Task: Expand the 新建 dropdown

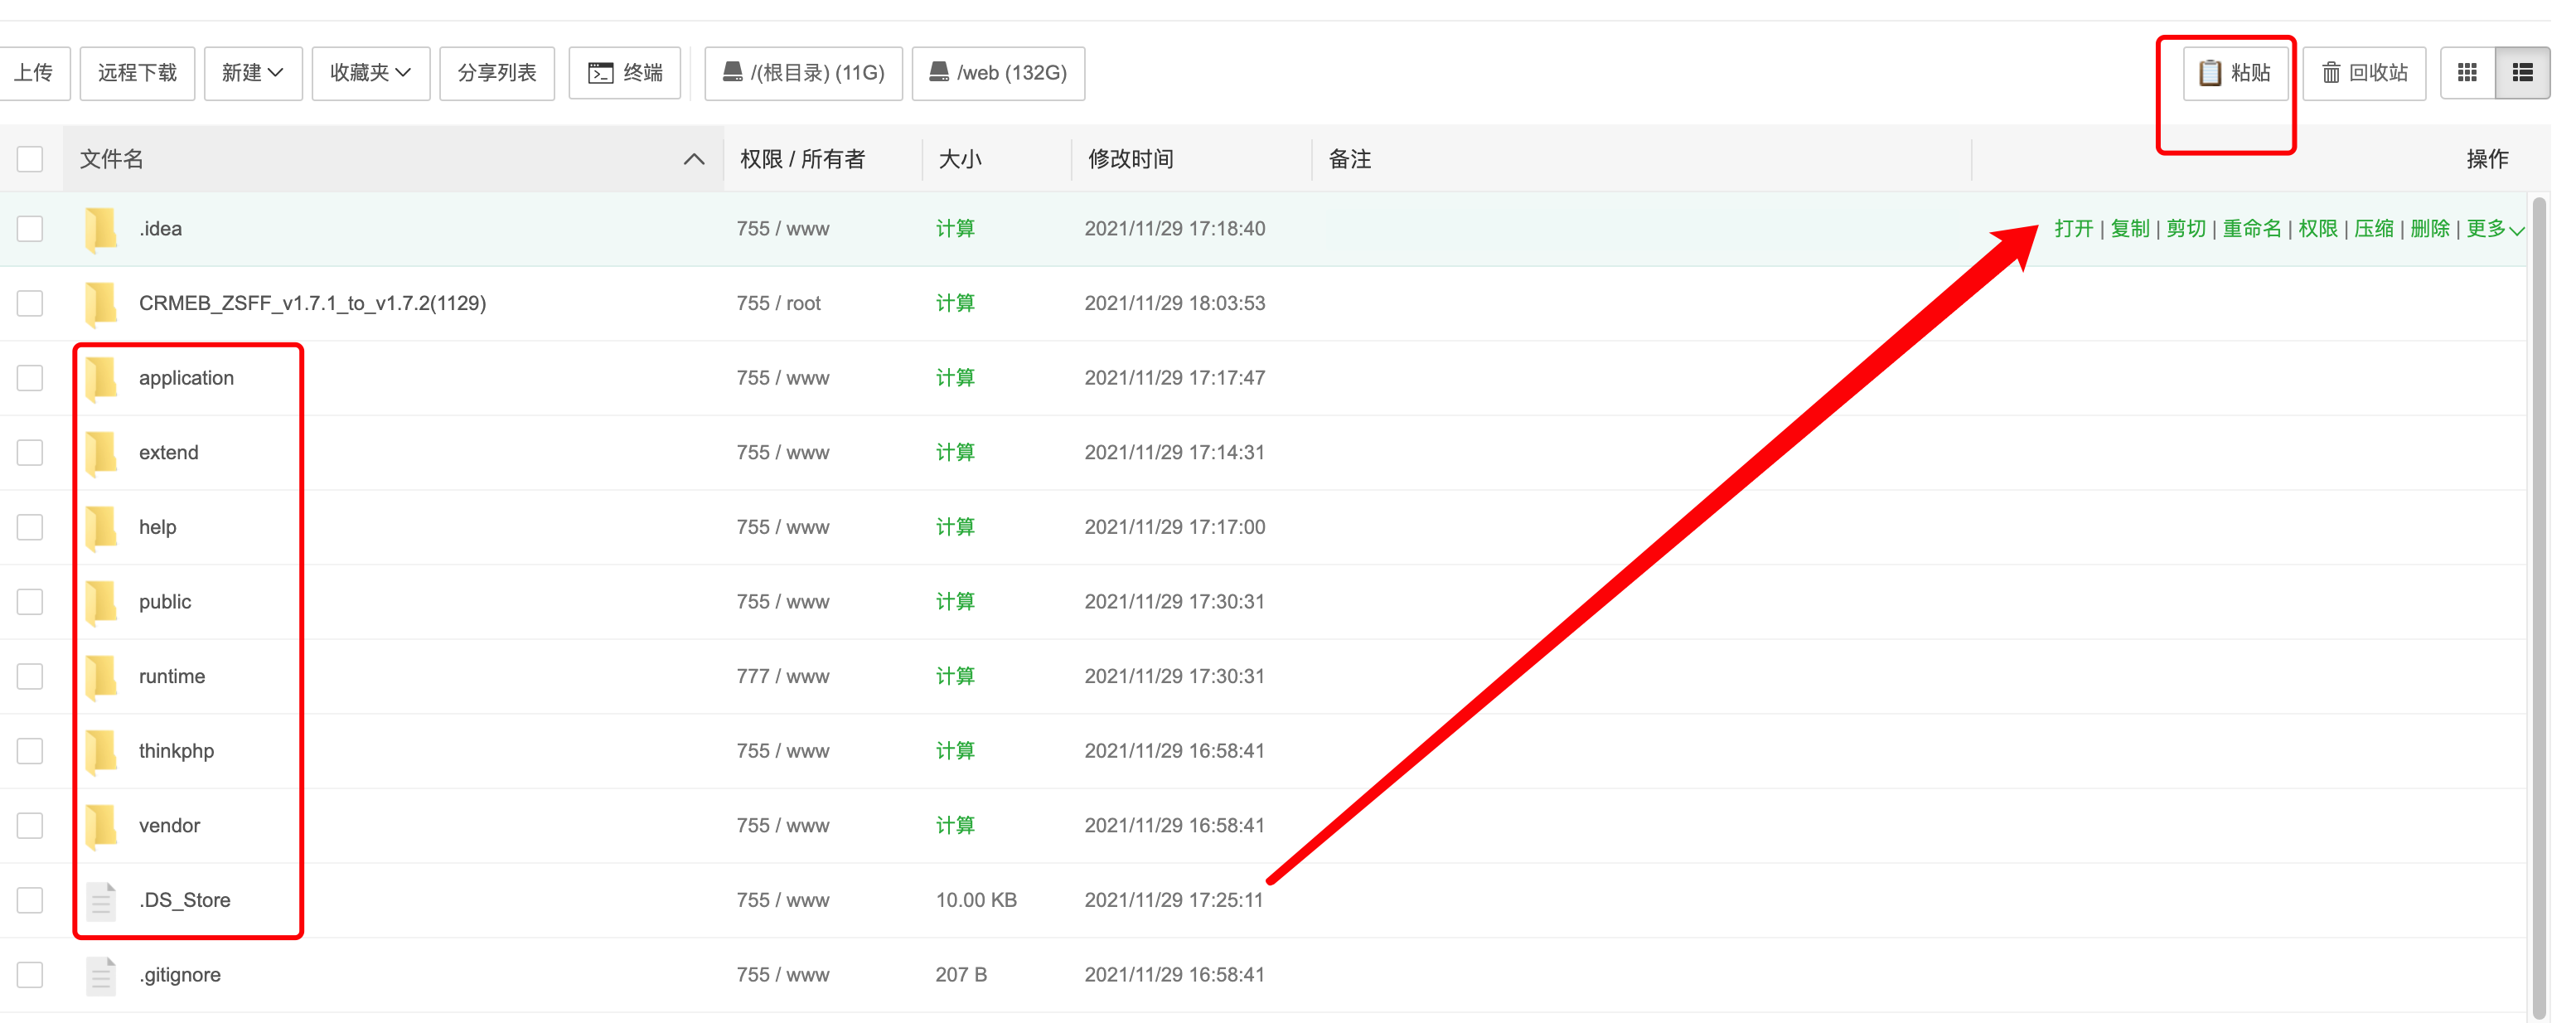Action: [253, 73]
